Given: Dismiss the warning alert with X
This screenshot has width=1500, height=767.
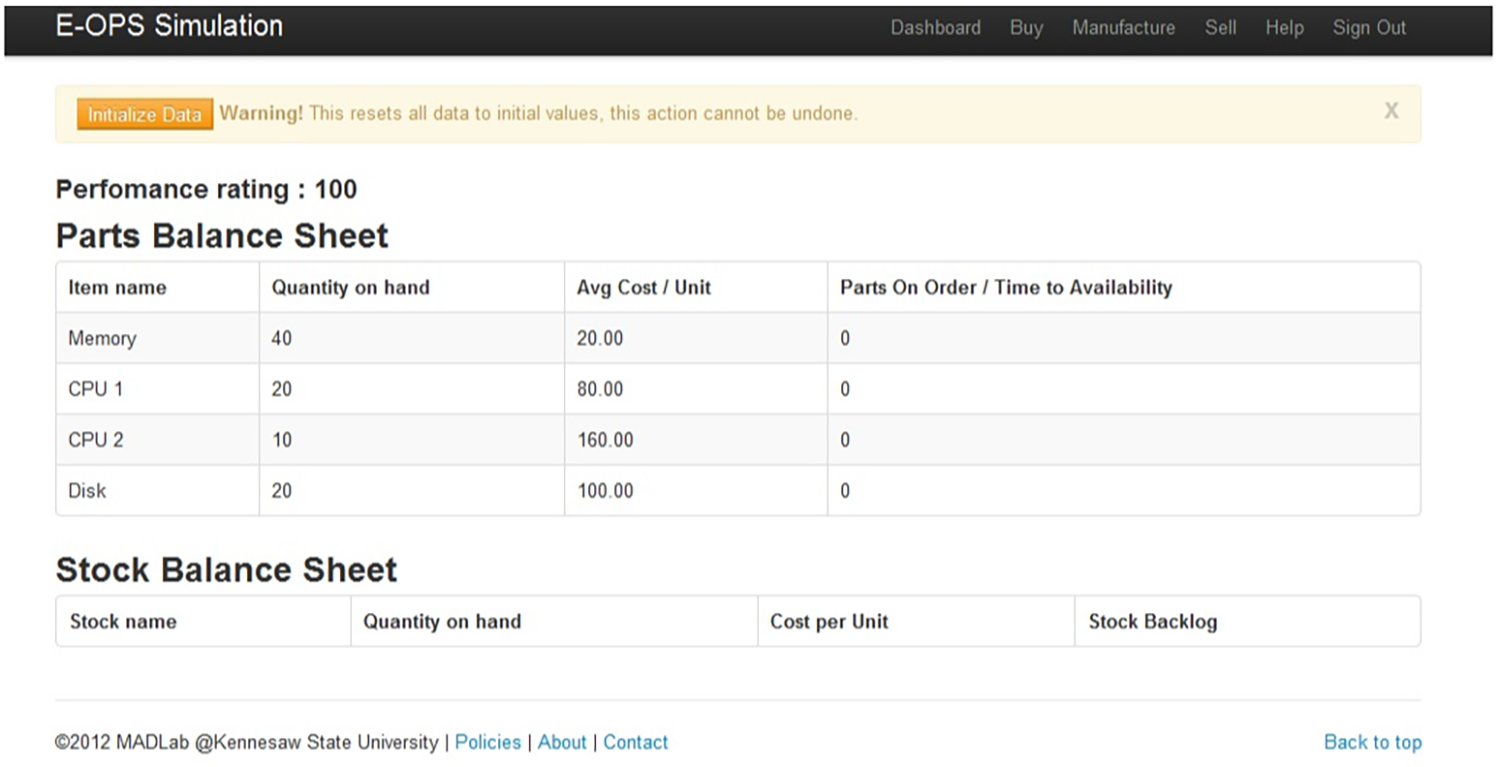Looking at the screenshot, I should coord(1391,111).
